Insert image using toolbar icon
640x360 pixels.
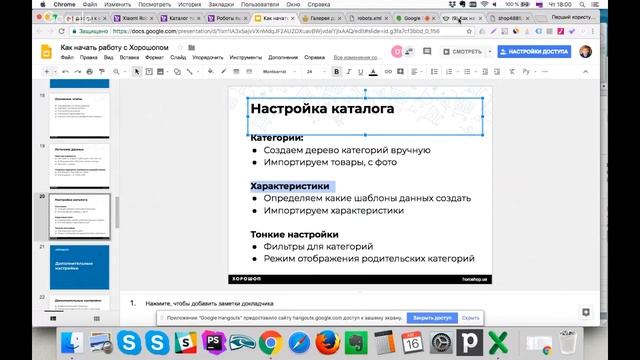click(160, 72)
